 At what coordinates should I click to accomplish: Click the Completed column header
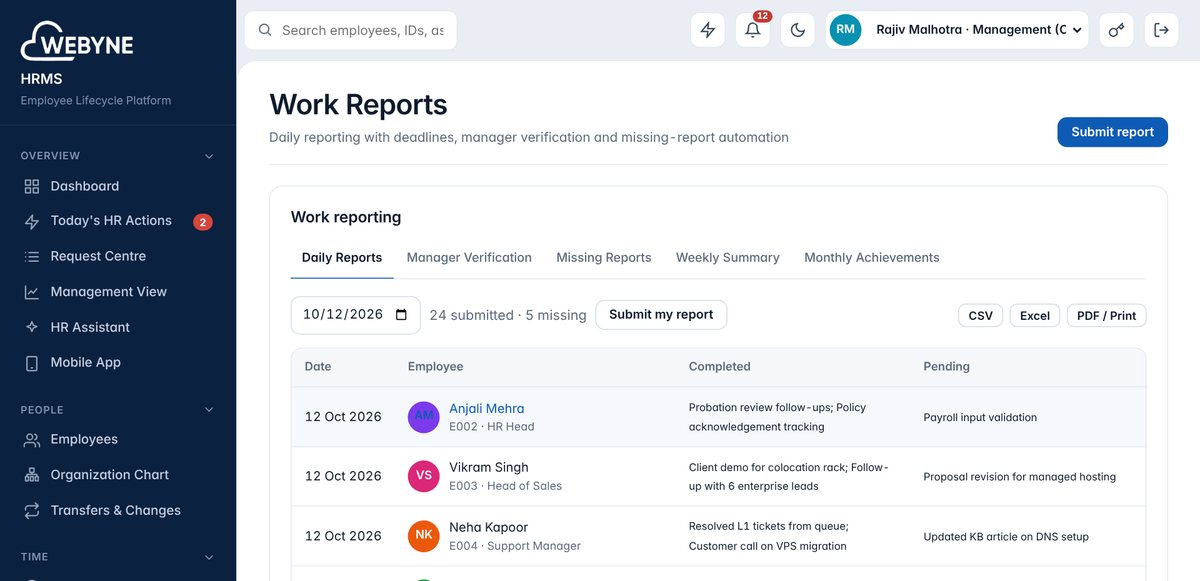coord(720,367)
